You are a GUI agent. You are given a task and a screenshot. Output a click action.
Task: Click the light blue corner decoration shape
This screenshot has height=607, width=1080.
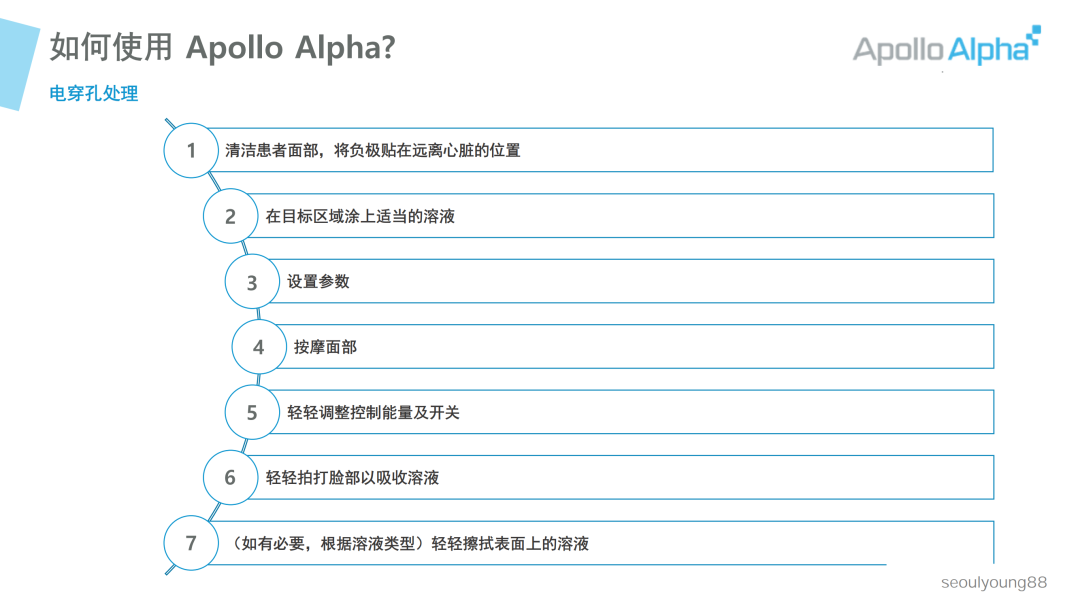coord(17,64)
